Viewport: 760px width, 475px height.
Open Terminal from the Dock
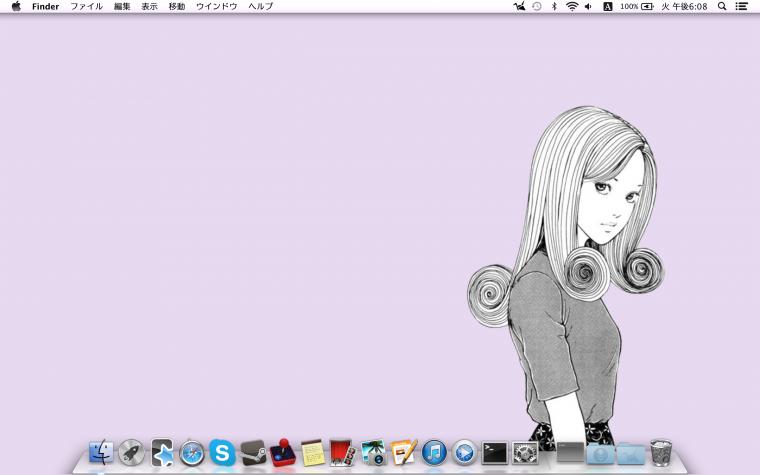click(x=495, y=453)
